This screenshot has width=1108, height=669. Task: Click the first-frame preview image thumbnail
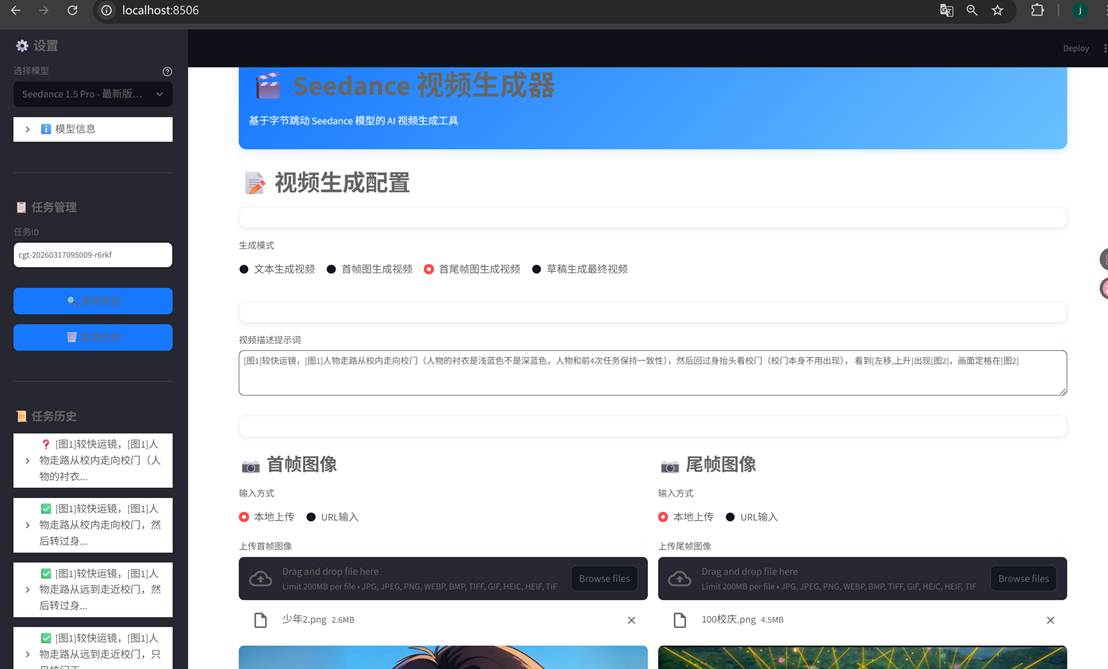coord(443,658)
